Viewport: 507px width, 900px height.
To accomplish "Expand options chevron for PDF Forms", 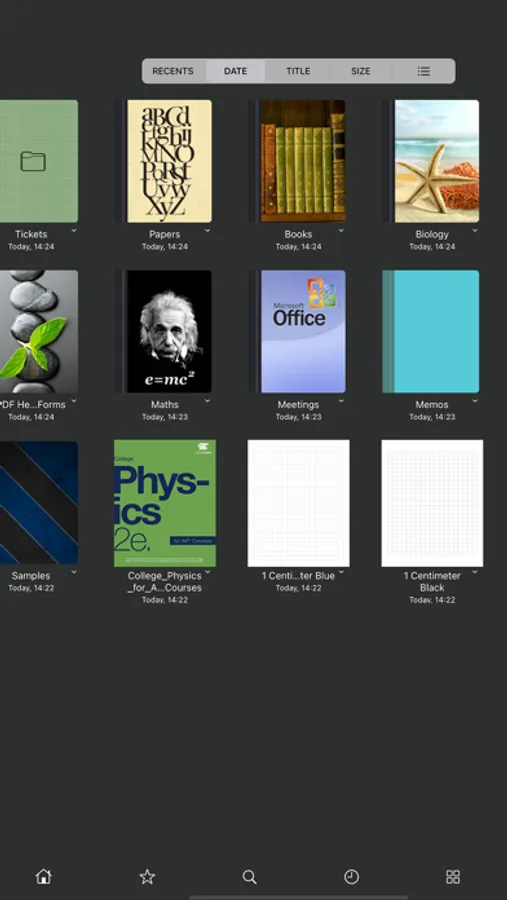I will click(x=74, y=401).
